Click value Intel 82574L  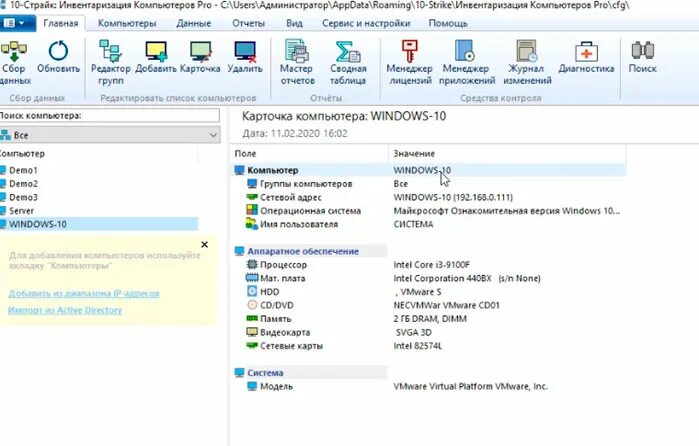pyautogui.click(x=418, y=346)
